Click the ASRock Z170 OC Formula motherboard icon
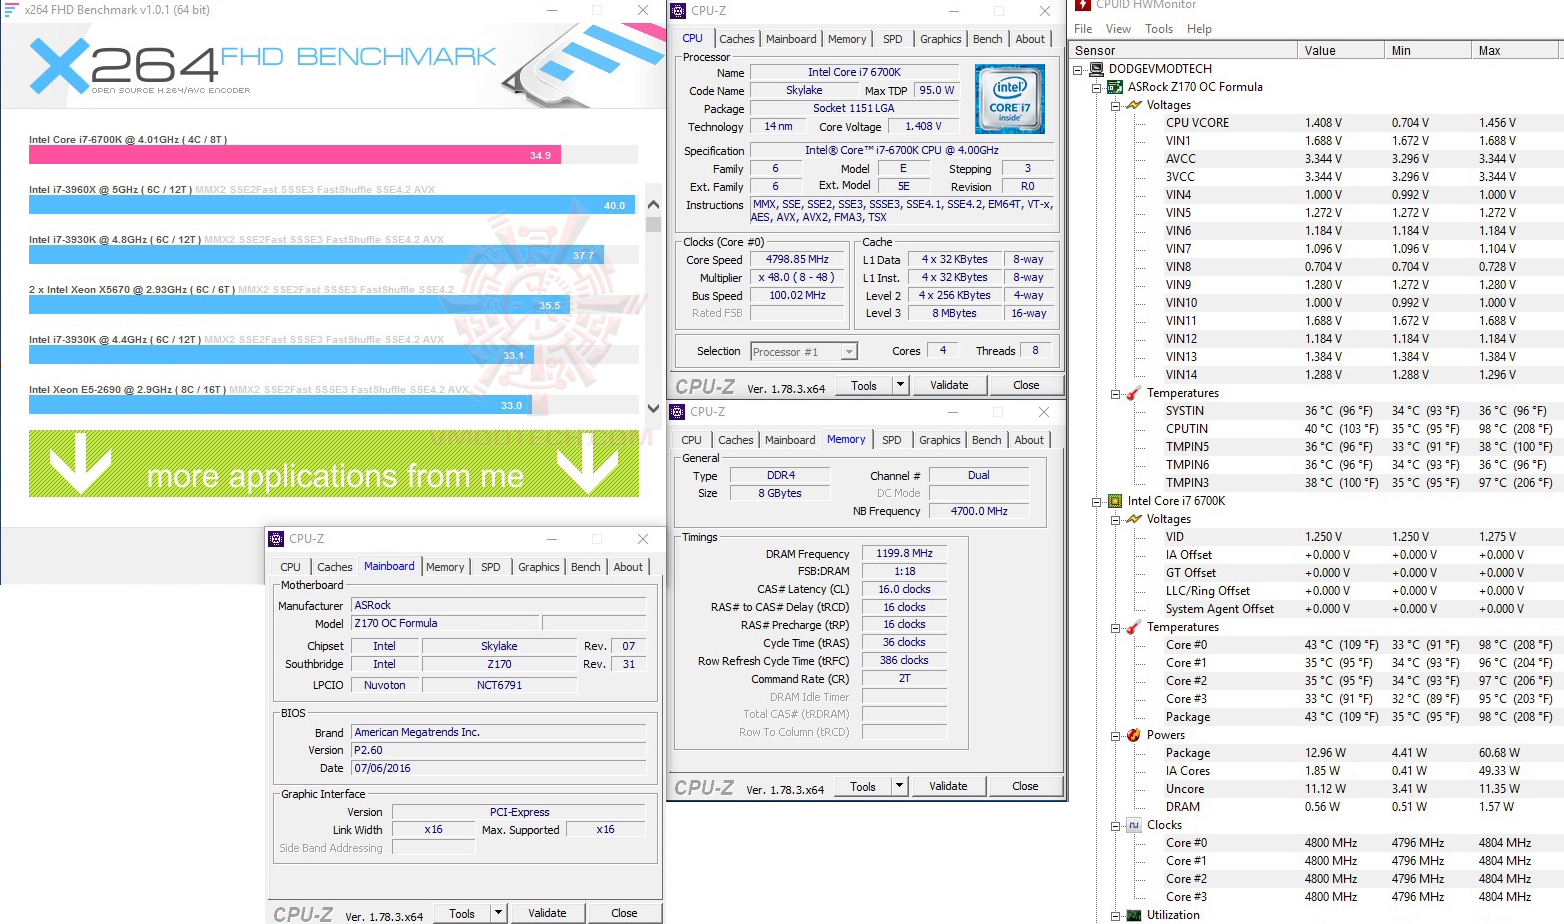Viewport: 1564px width, 924px height. tap(1114, 86)
